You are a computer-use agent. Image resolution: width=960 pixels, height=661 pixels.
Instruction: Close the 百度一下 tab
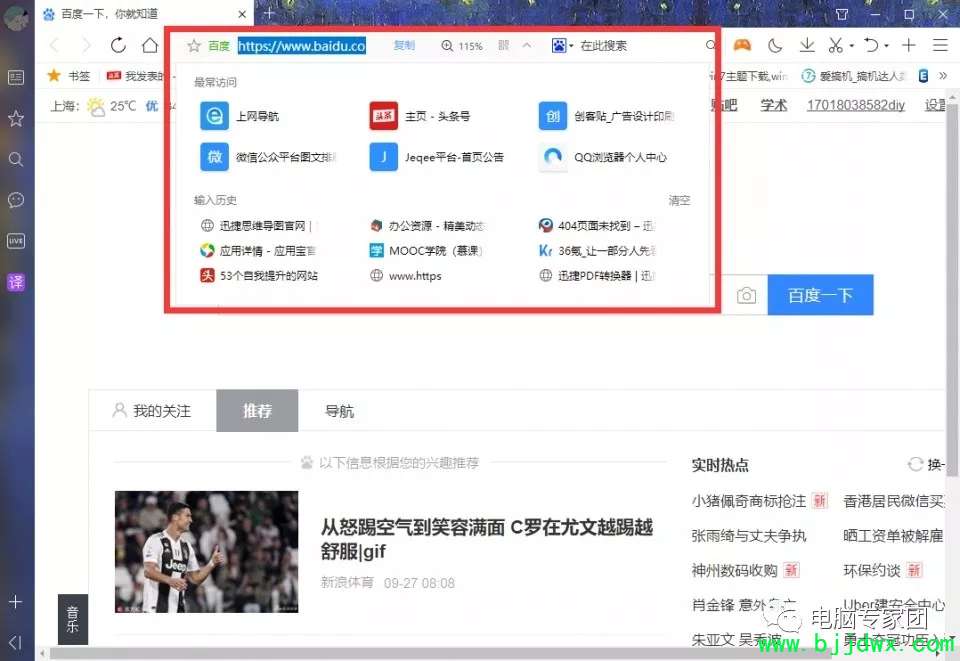point(242,14)
